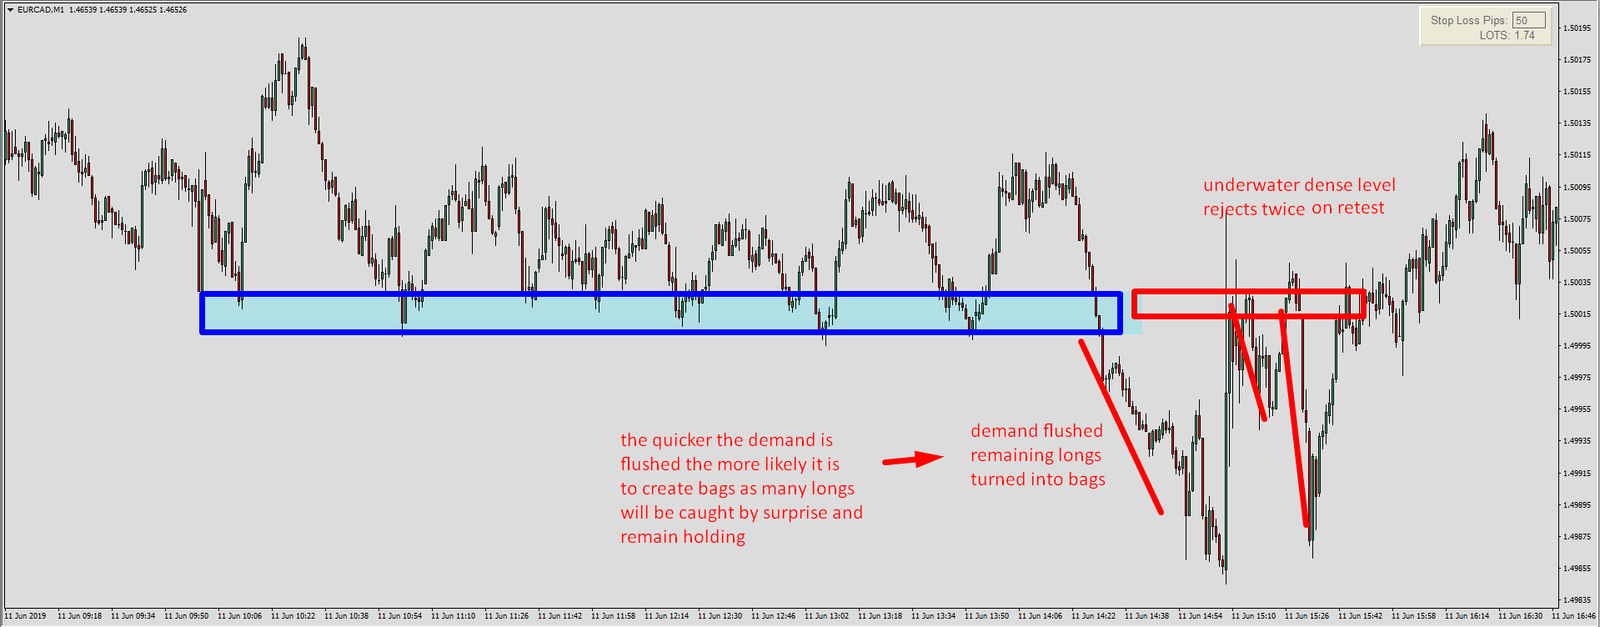The height and width of the screenshot is (627, 1600).
Task: Click the 11 Jun 10:22 time axis label
Action: click(x=293, y=616)
